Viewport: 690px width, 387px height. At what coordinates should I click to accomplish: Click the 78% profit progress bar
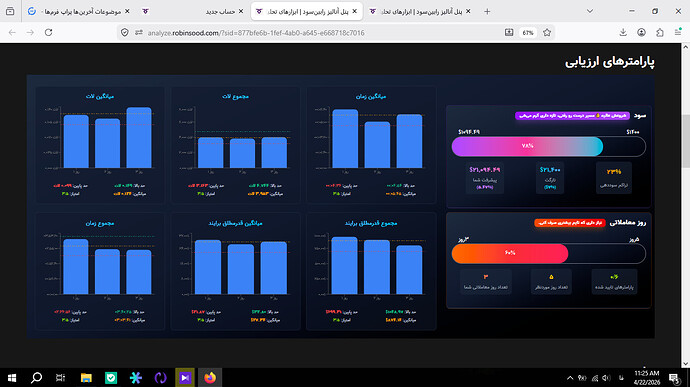coord(548,147)
